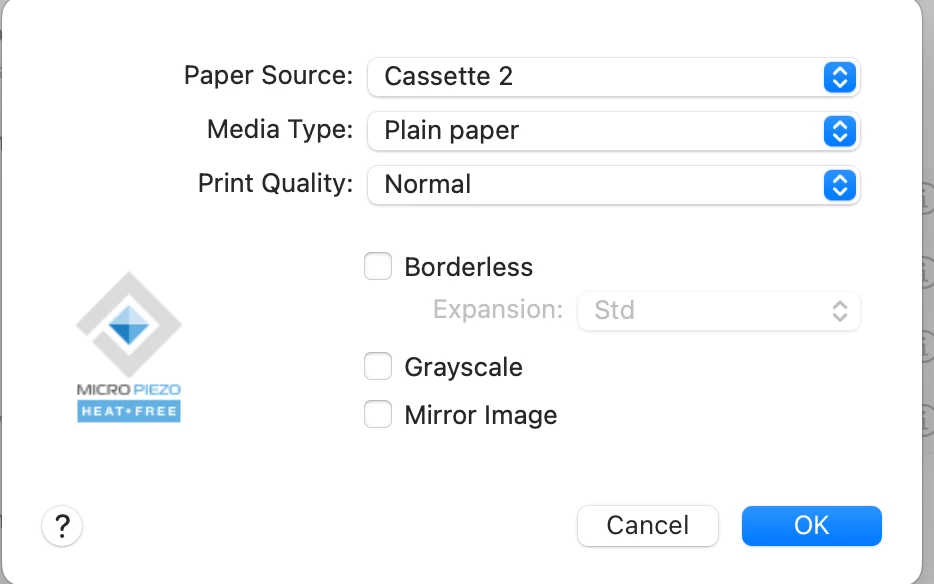Viewport: 934px width, 584px height.
Task: Click the blue Heat-Free badge
Action: tap(129, 411)
